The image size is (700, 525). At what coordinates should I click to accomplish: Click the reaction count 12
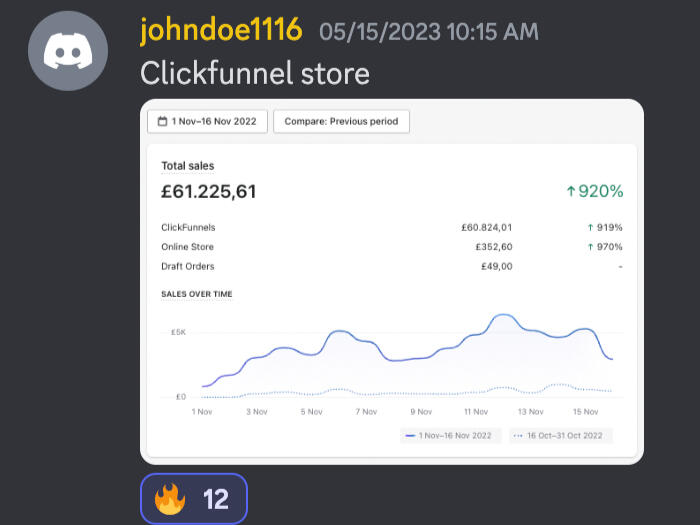(216, 499)
